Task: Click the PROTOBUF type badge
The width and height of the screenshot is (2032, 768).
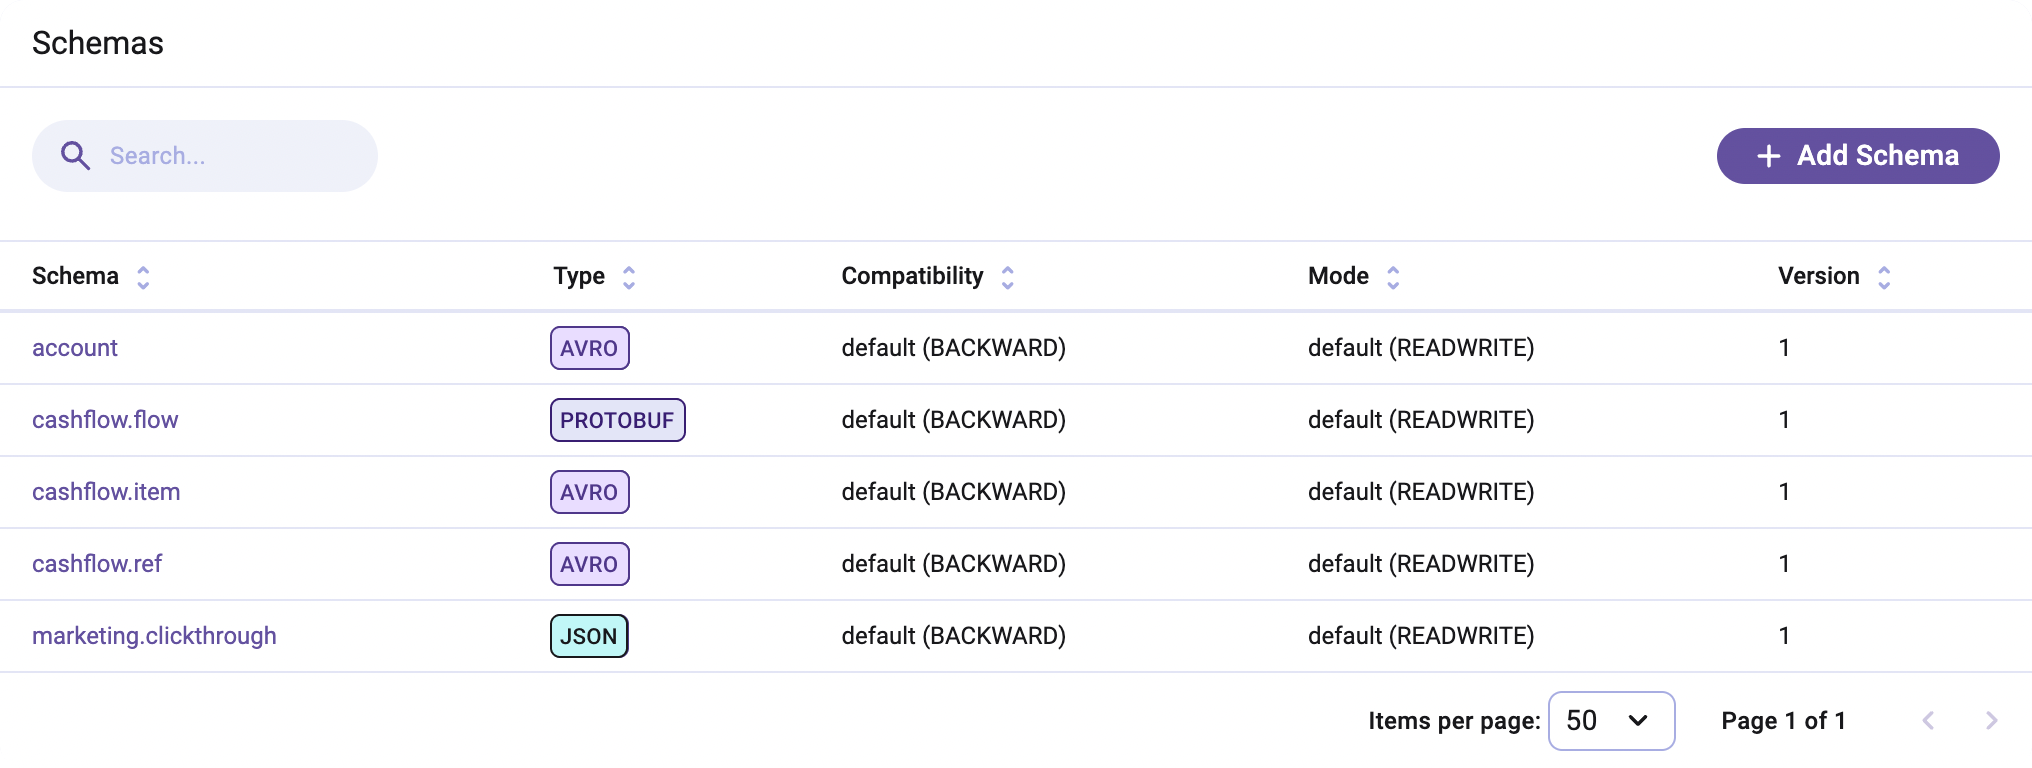Action: 617,420
